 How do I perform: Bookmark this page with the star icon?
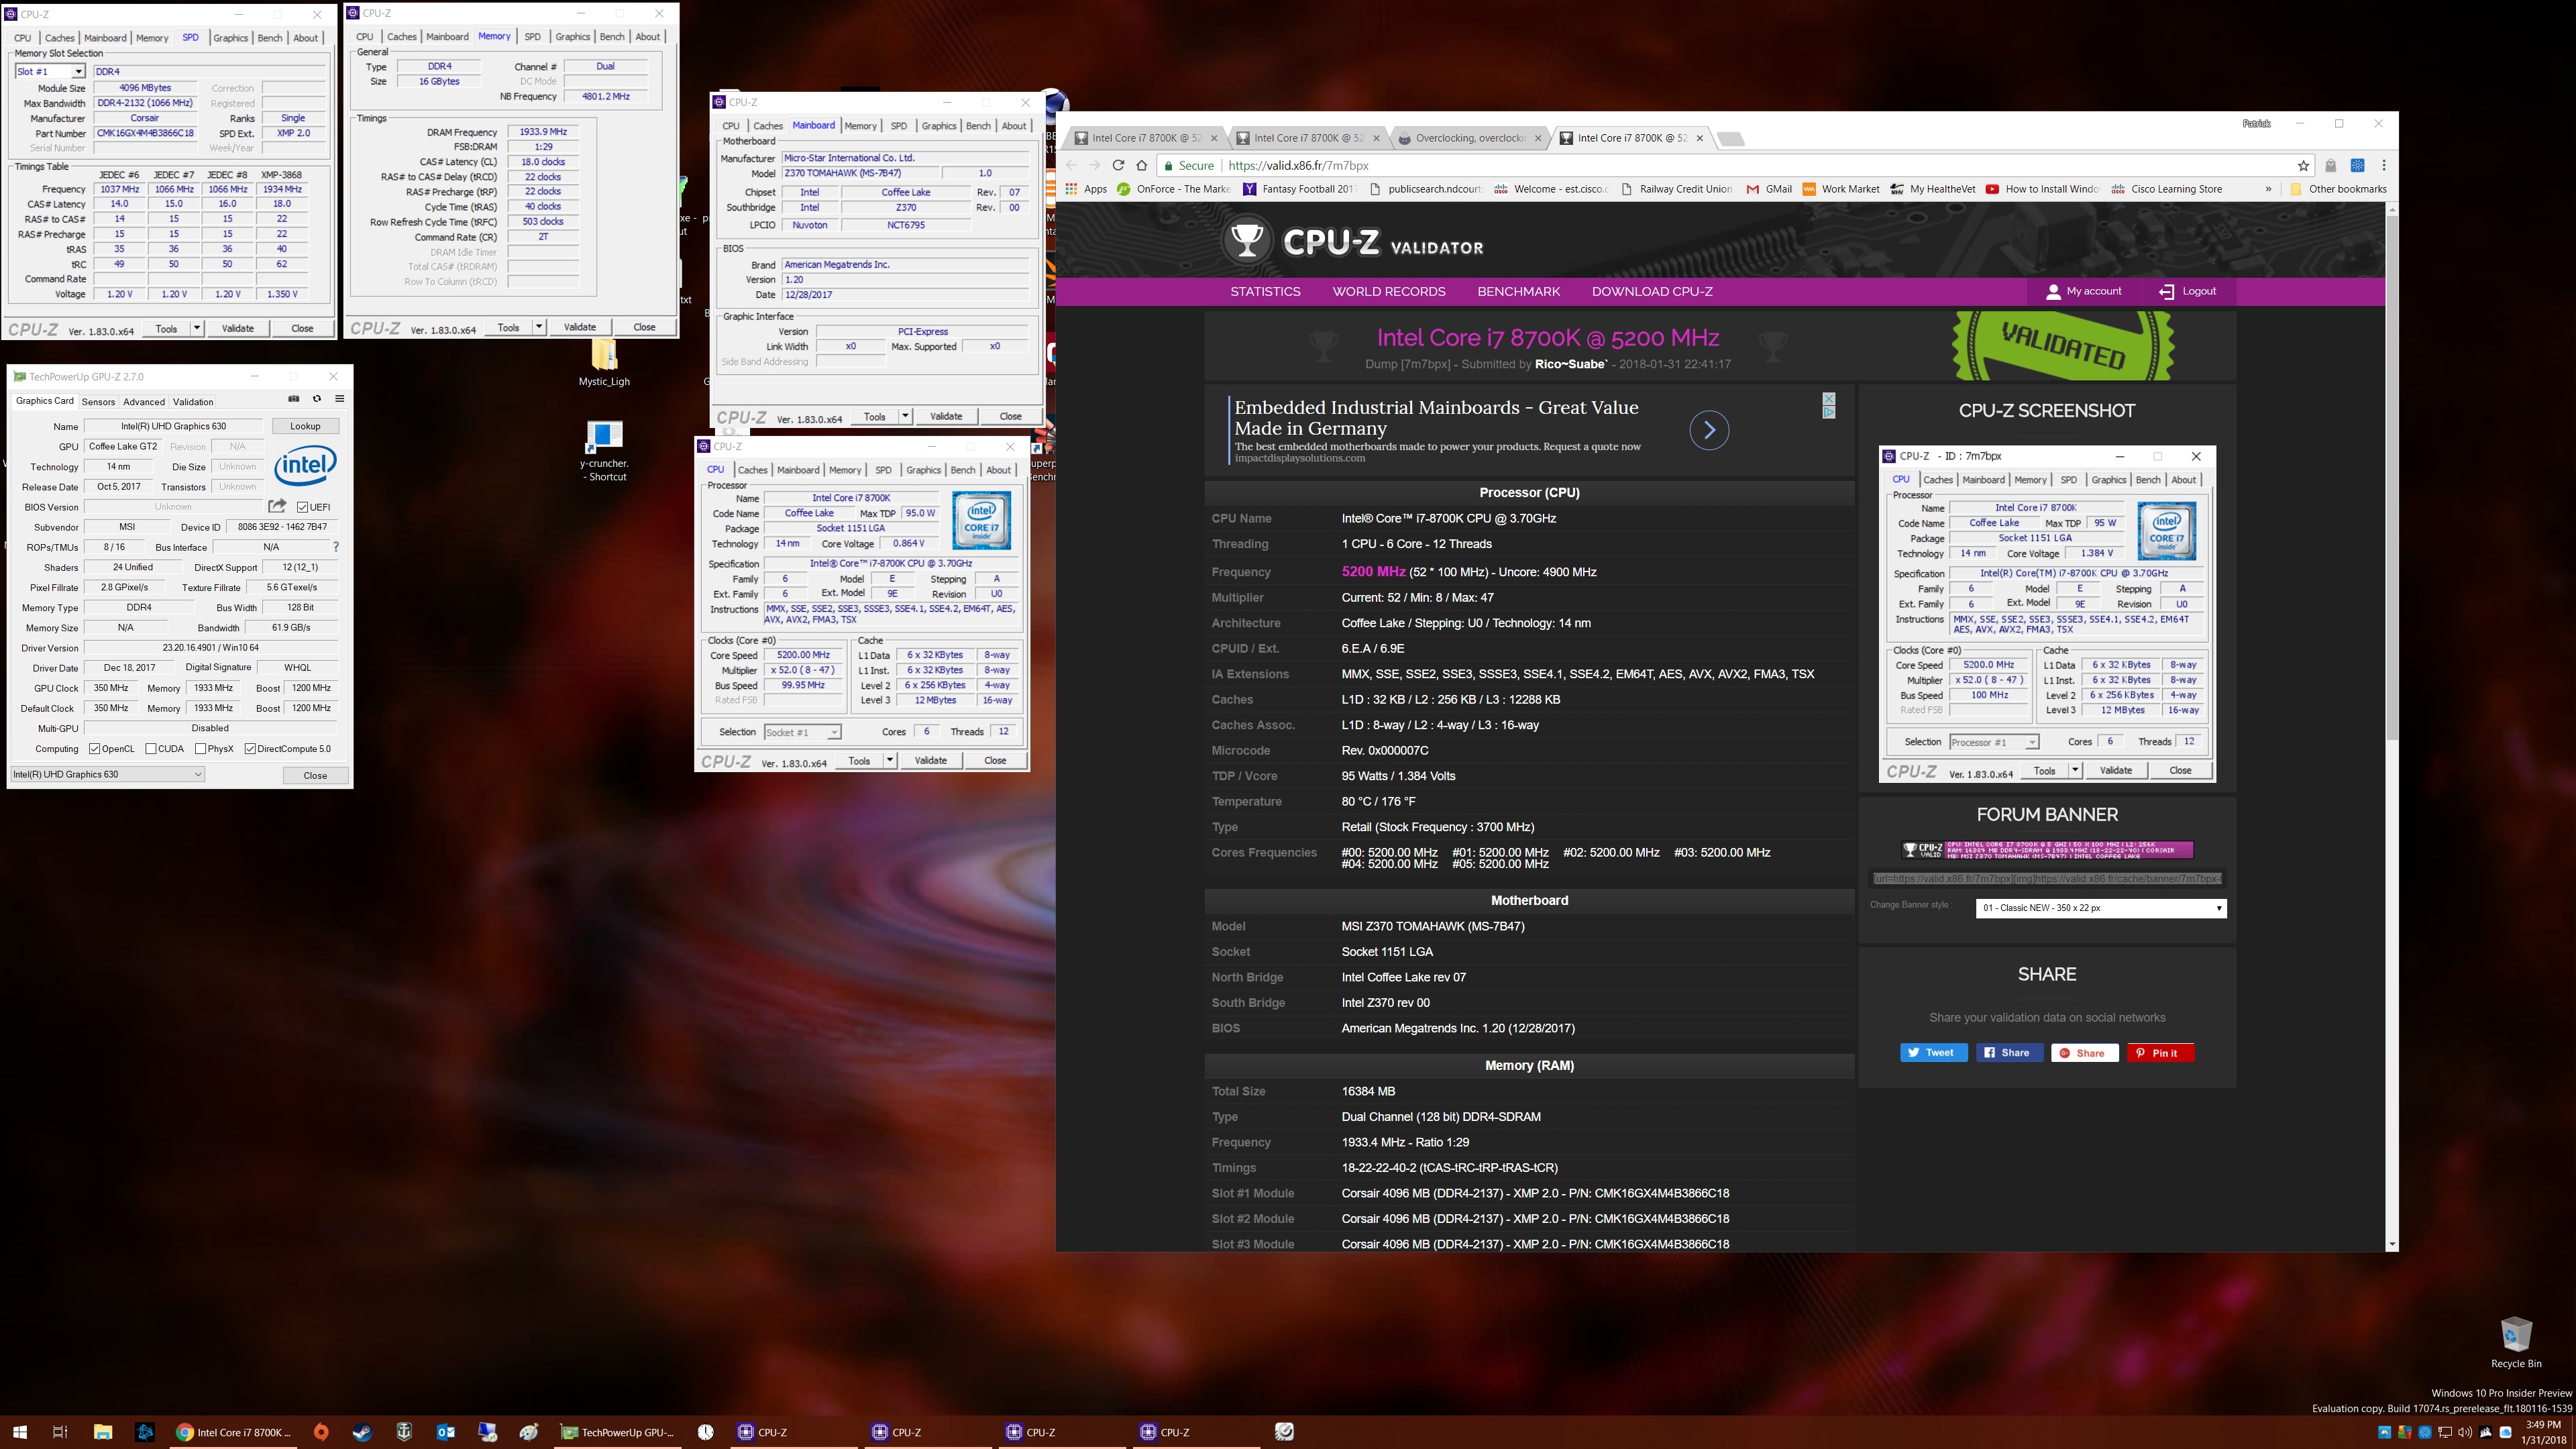pyautogui.click(x=2304, y=165)
